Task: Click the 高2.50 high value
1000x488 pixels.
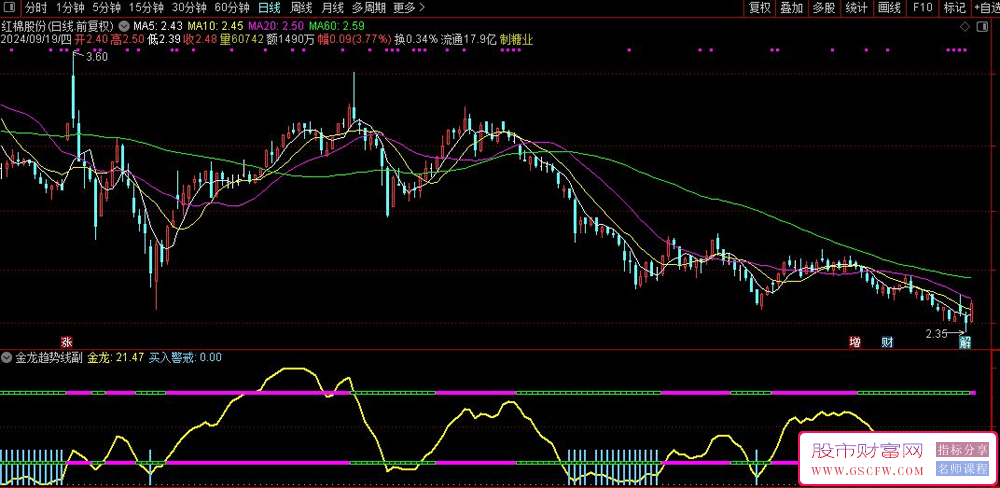Action: tap(126, 40)
